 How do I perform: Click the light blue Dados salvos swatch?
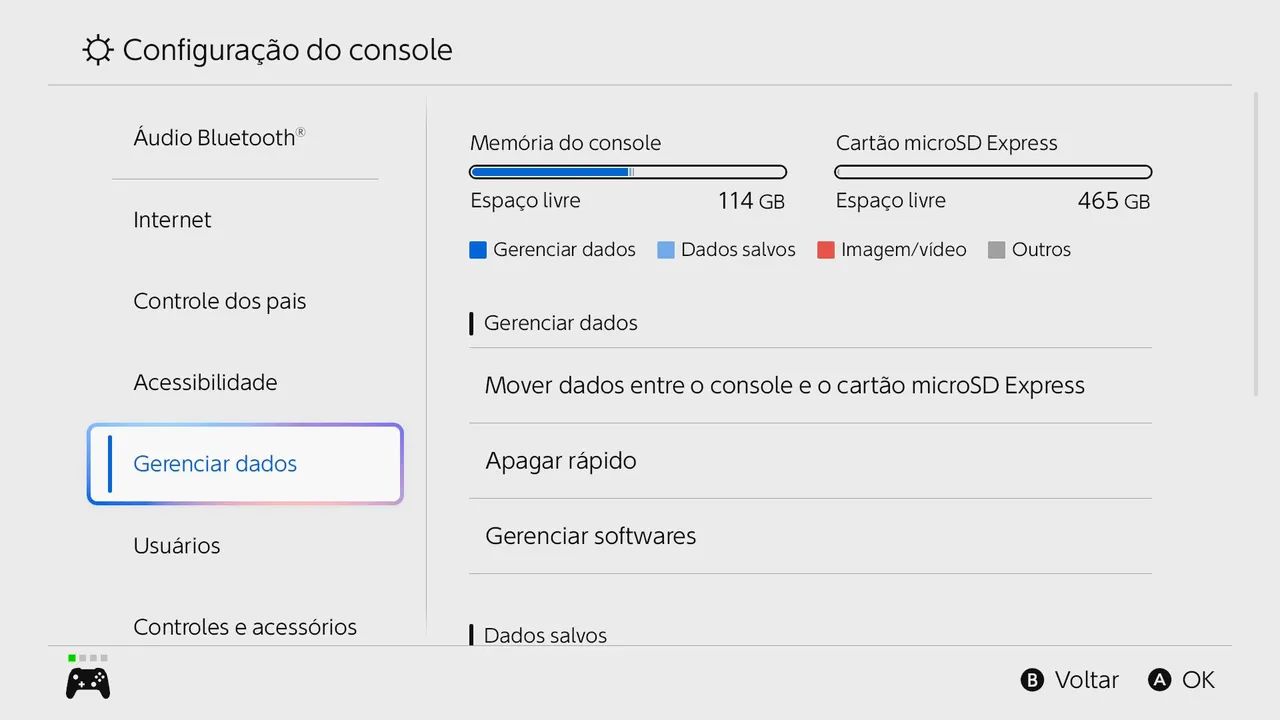[x=666, y=250]
